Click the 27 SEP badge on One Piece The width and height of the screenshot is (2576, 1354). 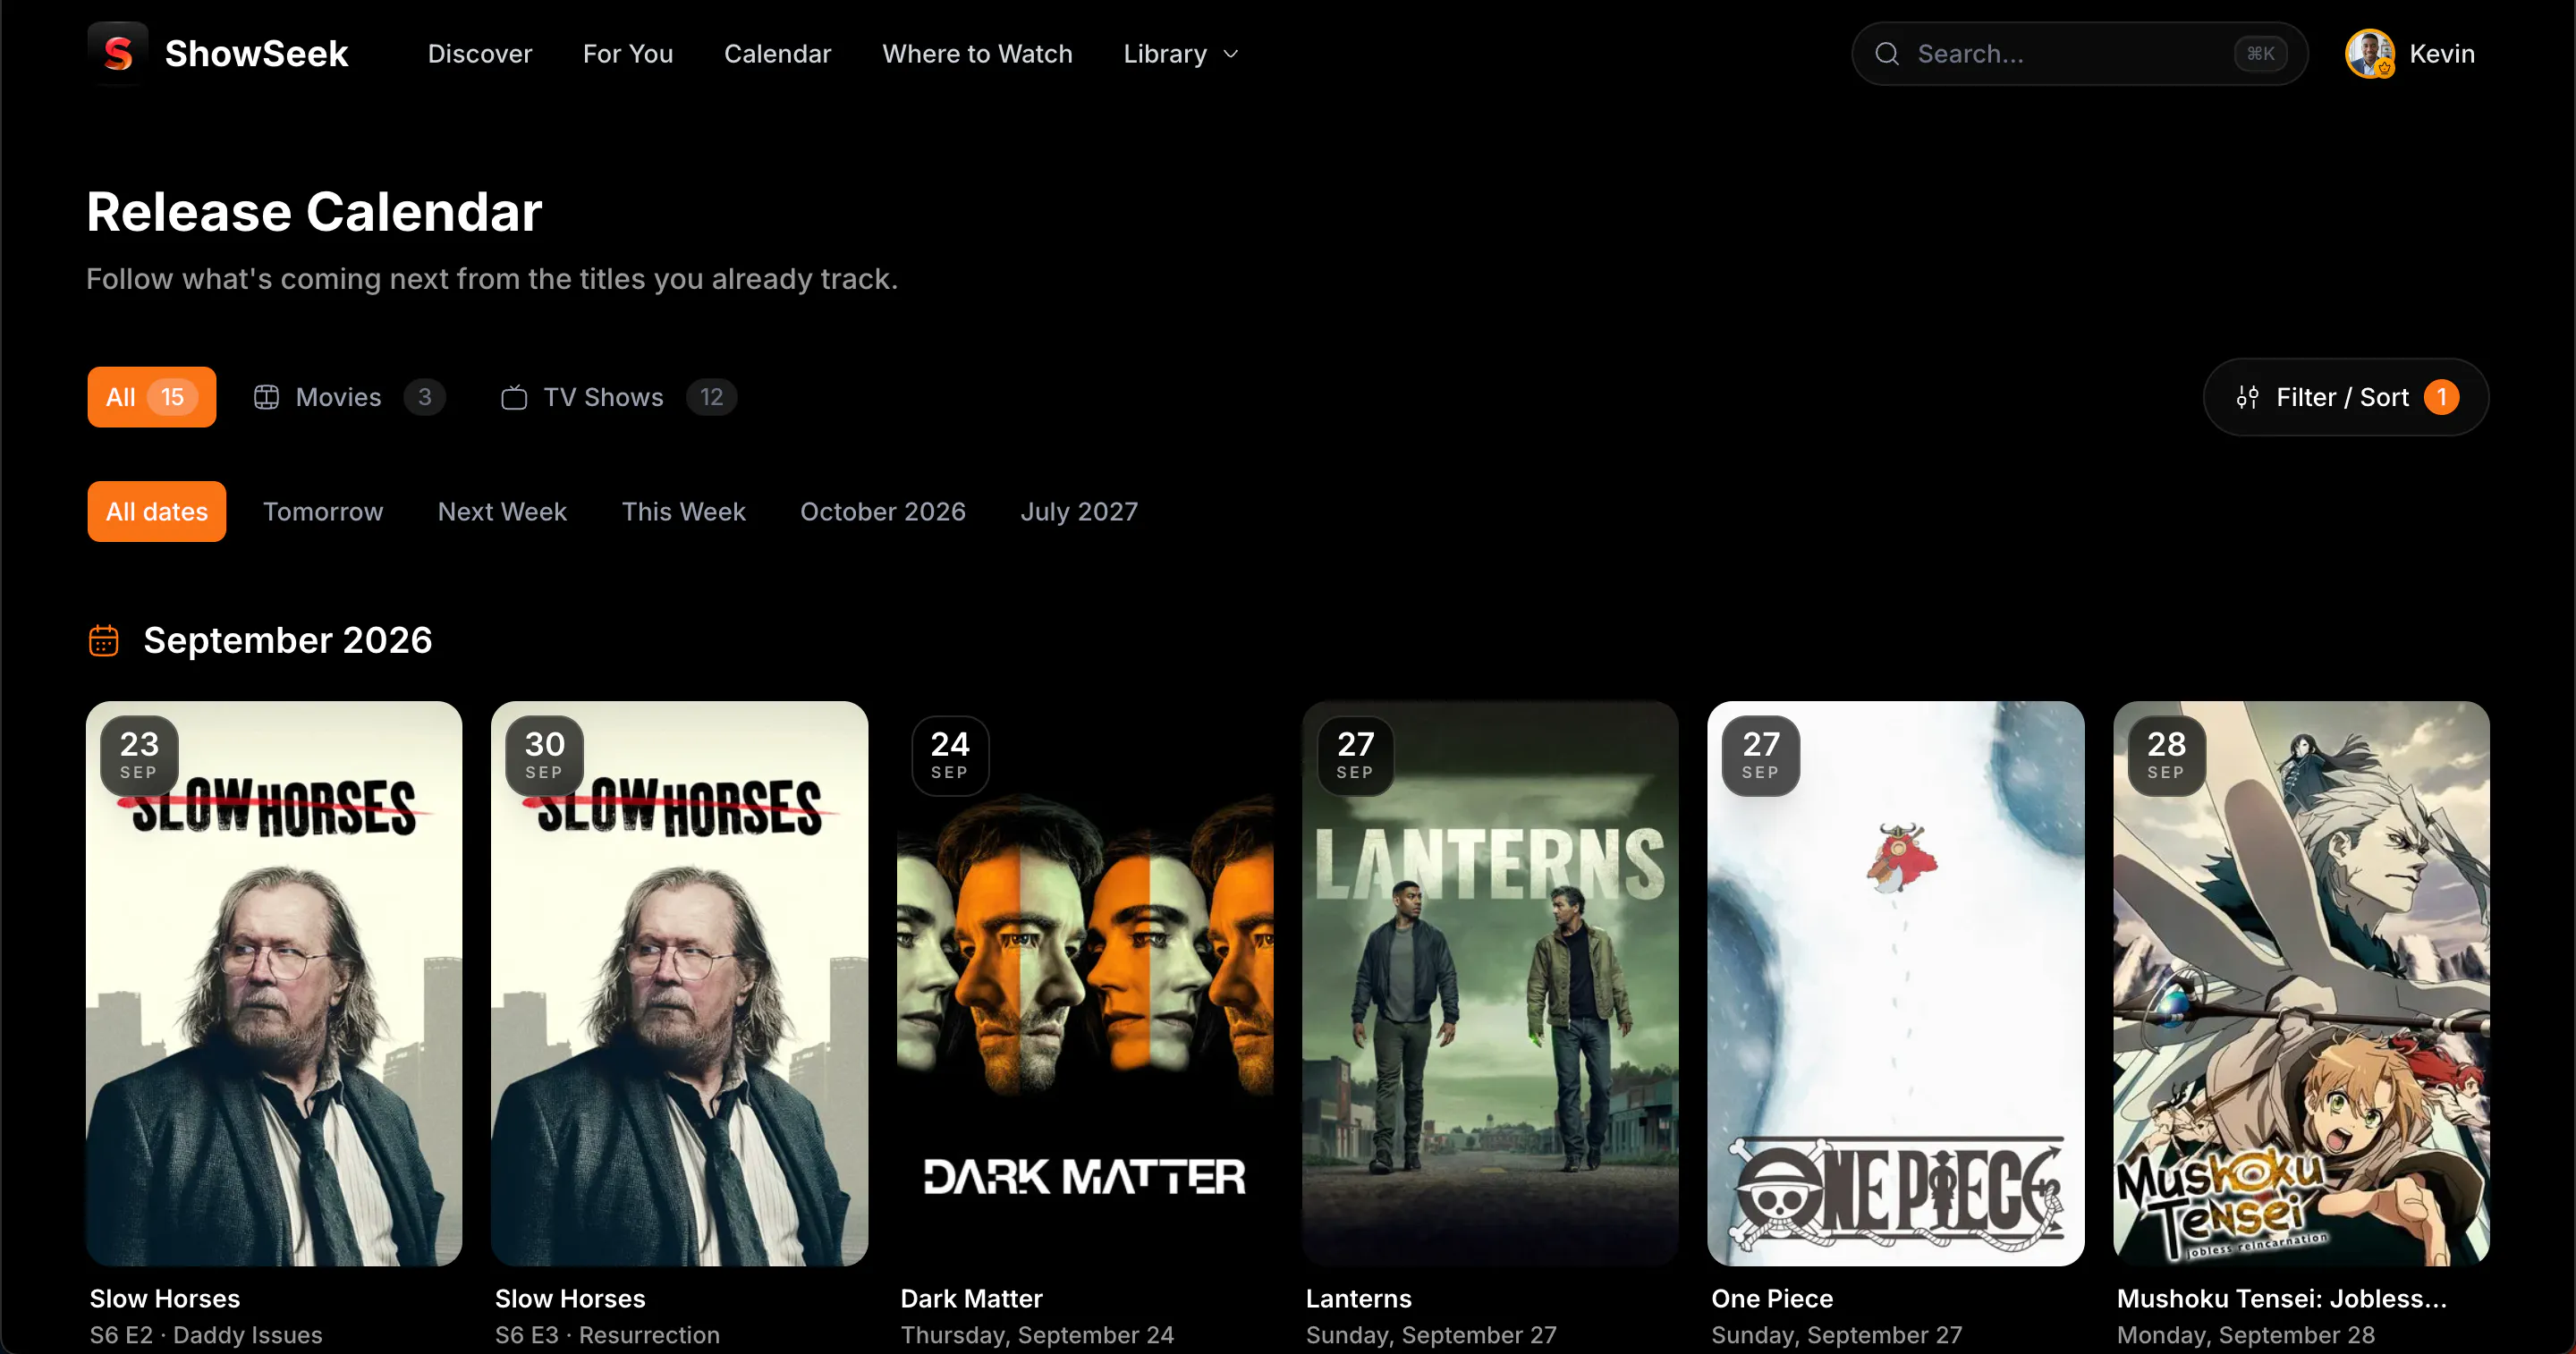[1761, 755]
